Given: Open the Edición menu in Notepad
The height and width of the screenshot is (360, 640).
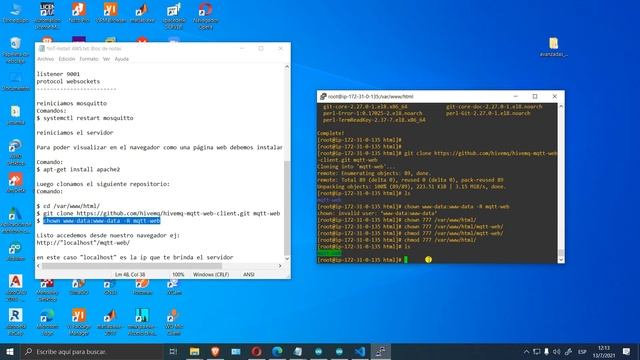Looking at the screenshot, I should click(x=67, y=59).
